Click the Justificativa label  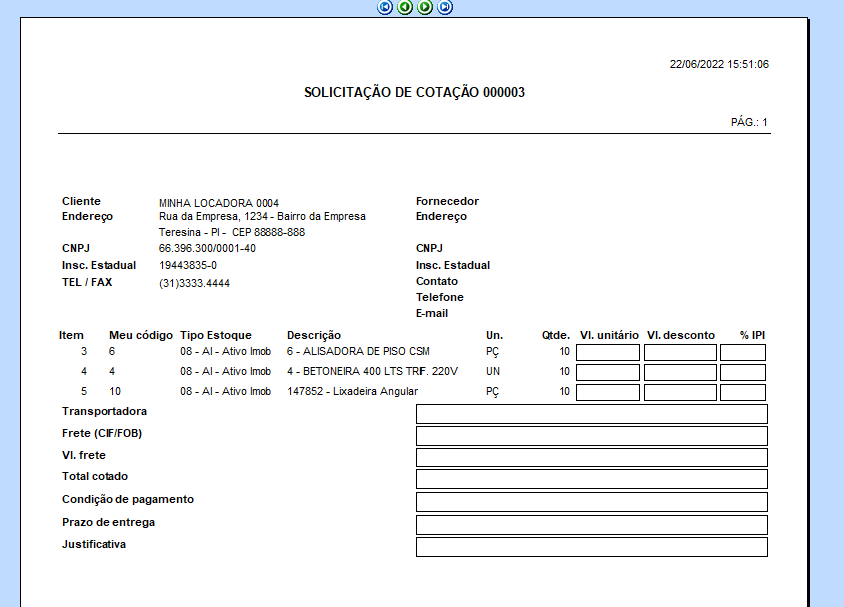click(x=94, y=544)
